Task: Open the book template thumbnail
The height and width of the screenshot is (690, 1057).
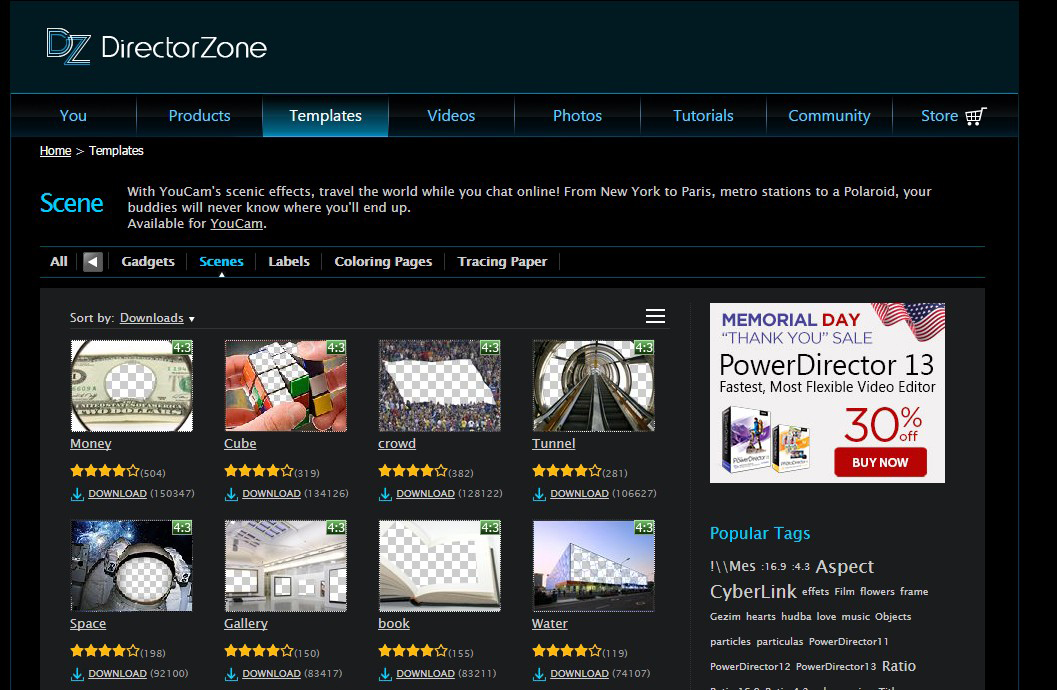Action: tap(440, 565)
